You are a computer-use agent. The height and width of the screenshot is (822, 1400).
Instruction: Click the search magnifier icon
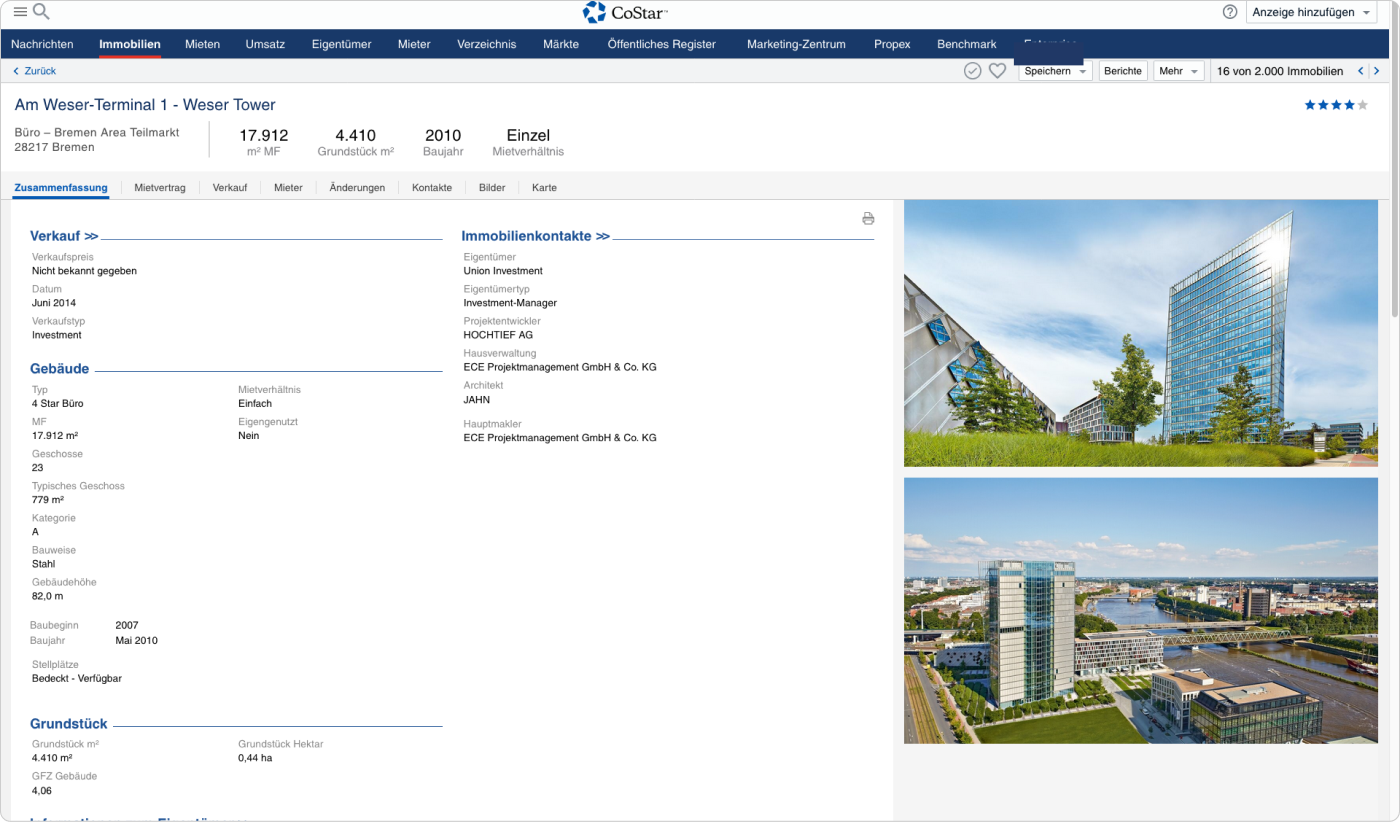[x=41, y=12]
